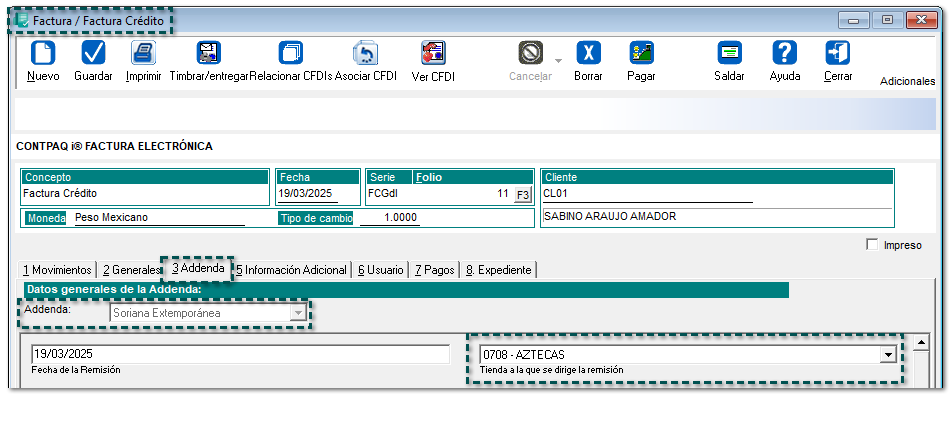This screenshot has width=952, height=423.
Task: Save with the Guardar checkmark icon
Action: (x=93, y=53)
